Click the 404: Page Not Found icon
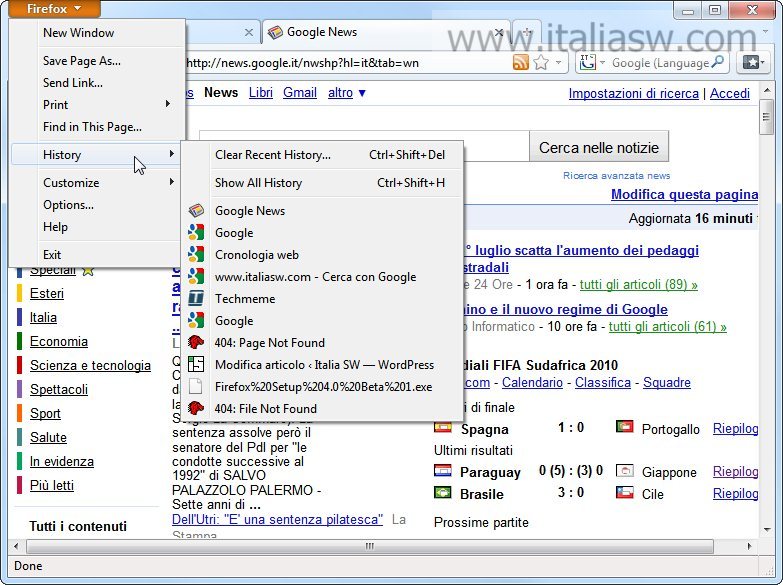783x585 pixels. (x=196, y=342)
